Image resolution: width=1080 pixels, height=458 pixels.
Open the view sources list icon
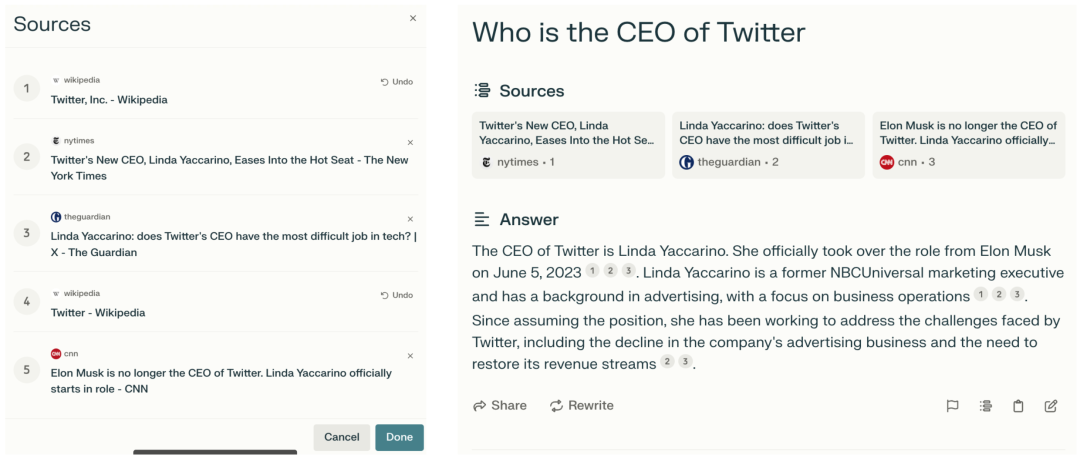point(985,406)
